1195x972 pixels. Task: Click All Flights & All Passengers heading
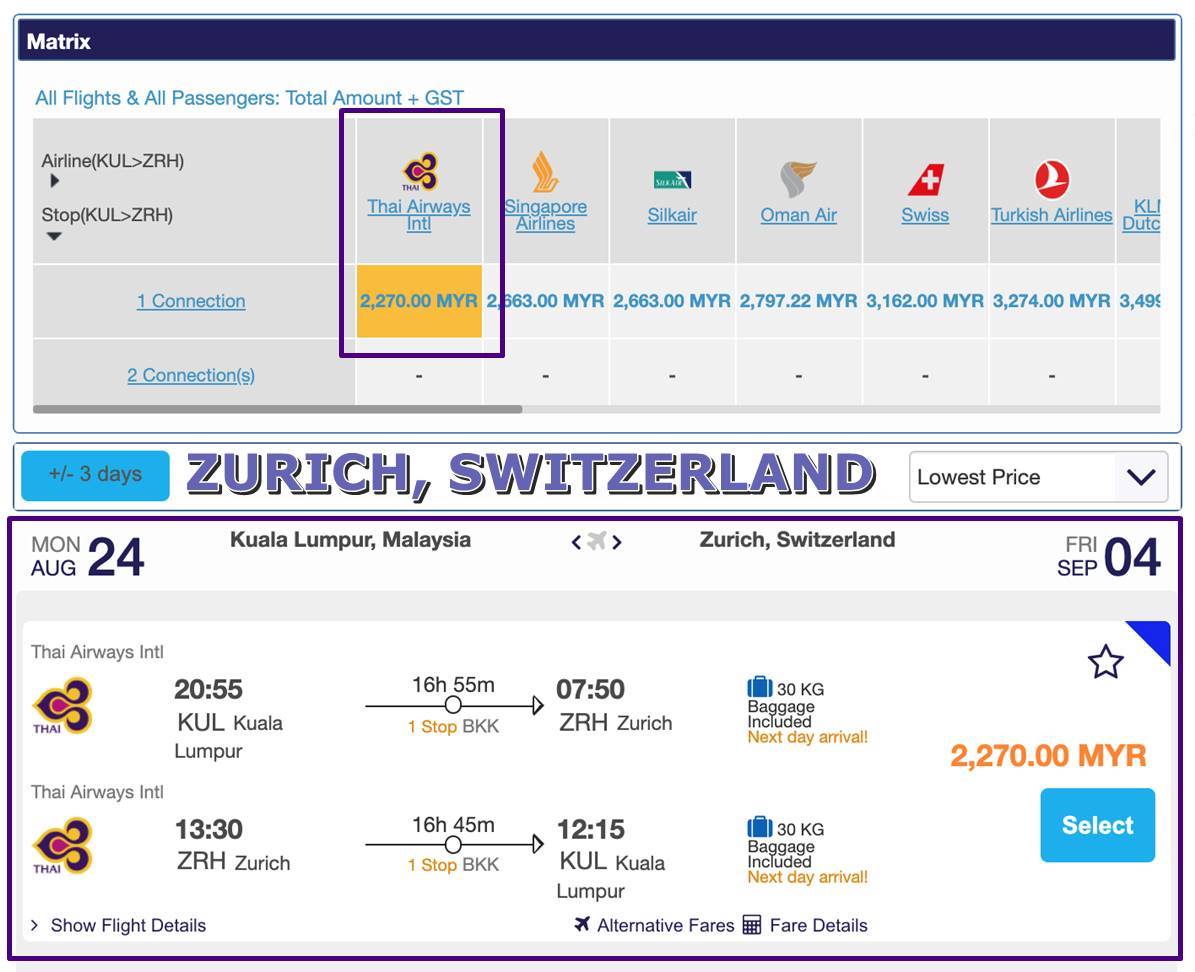coord(249,98)
